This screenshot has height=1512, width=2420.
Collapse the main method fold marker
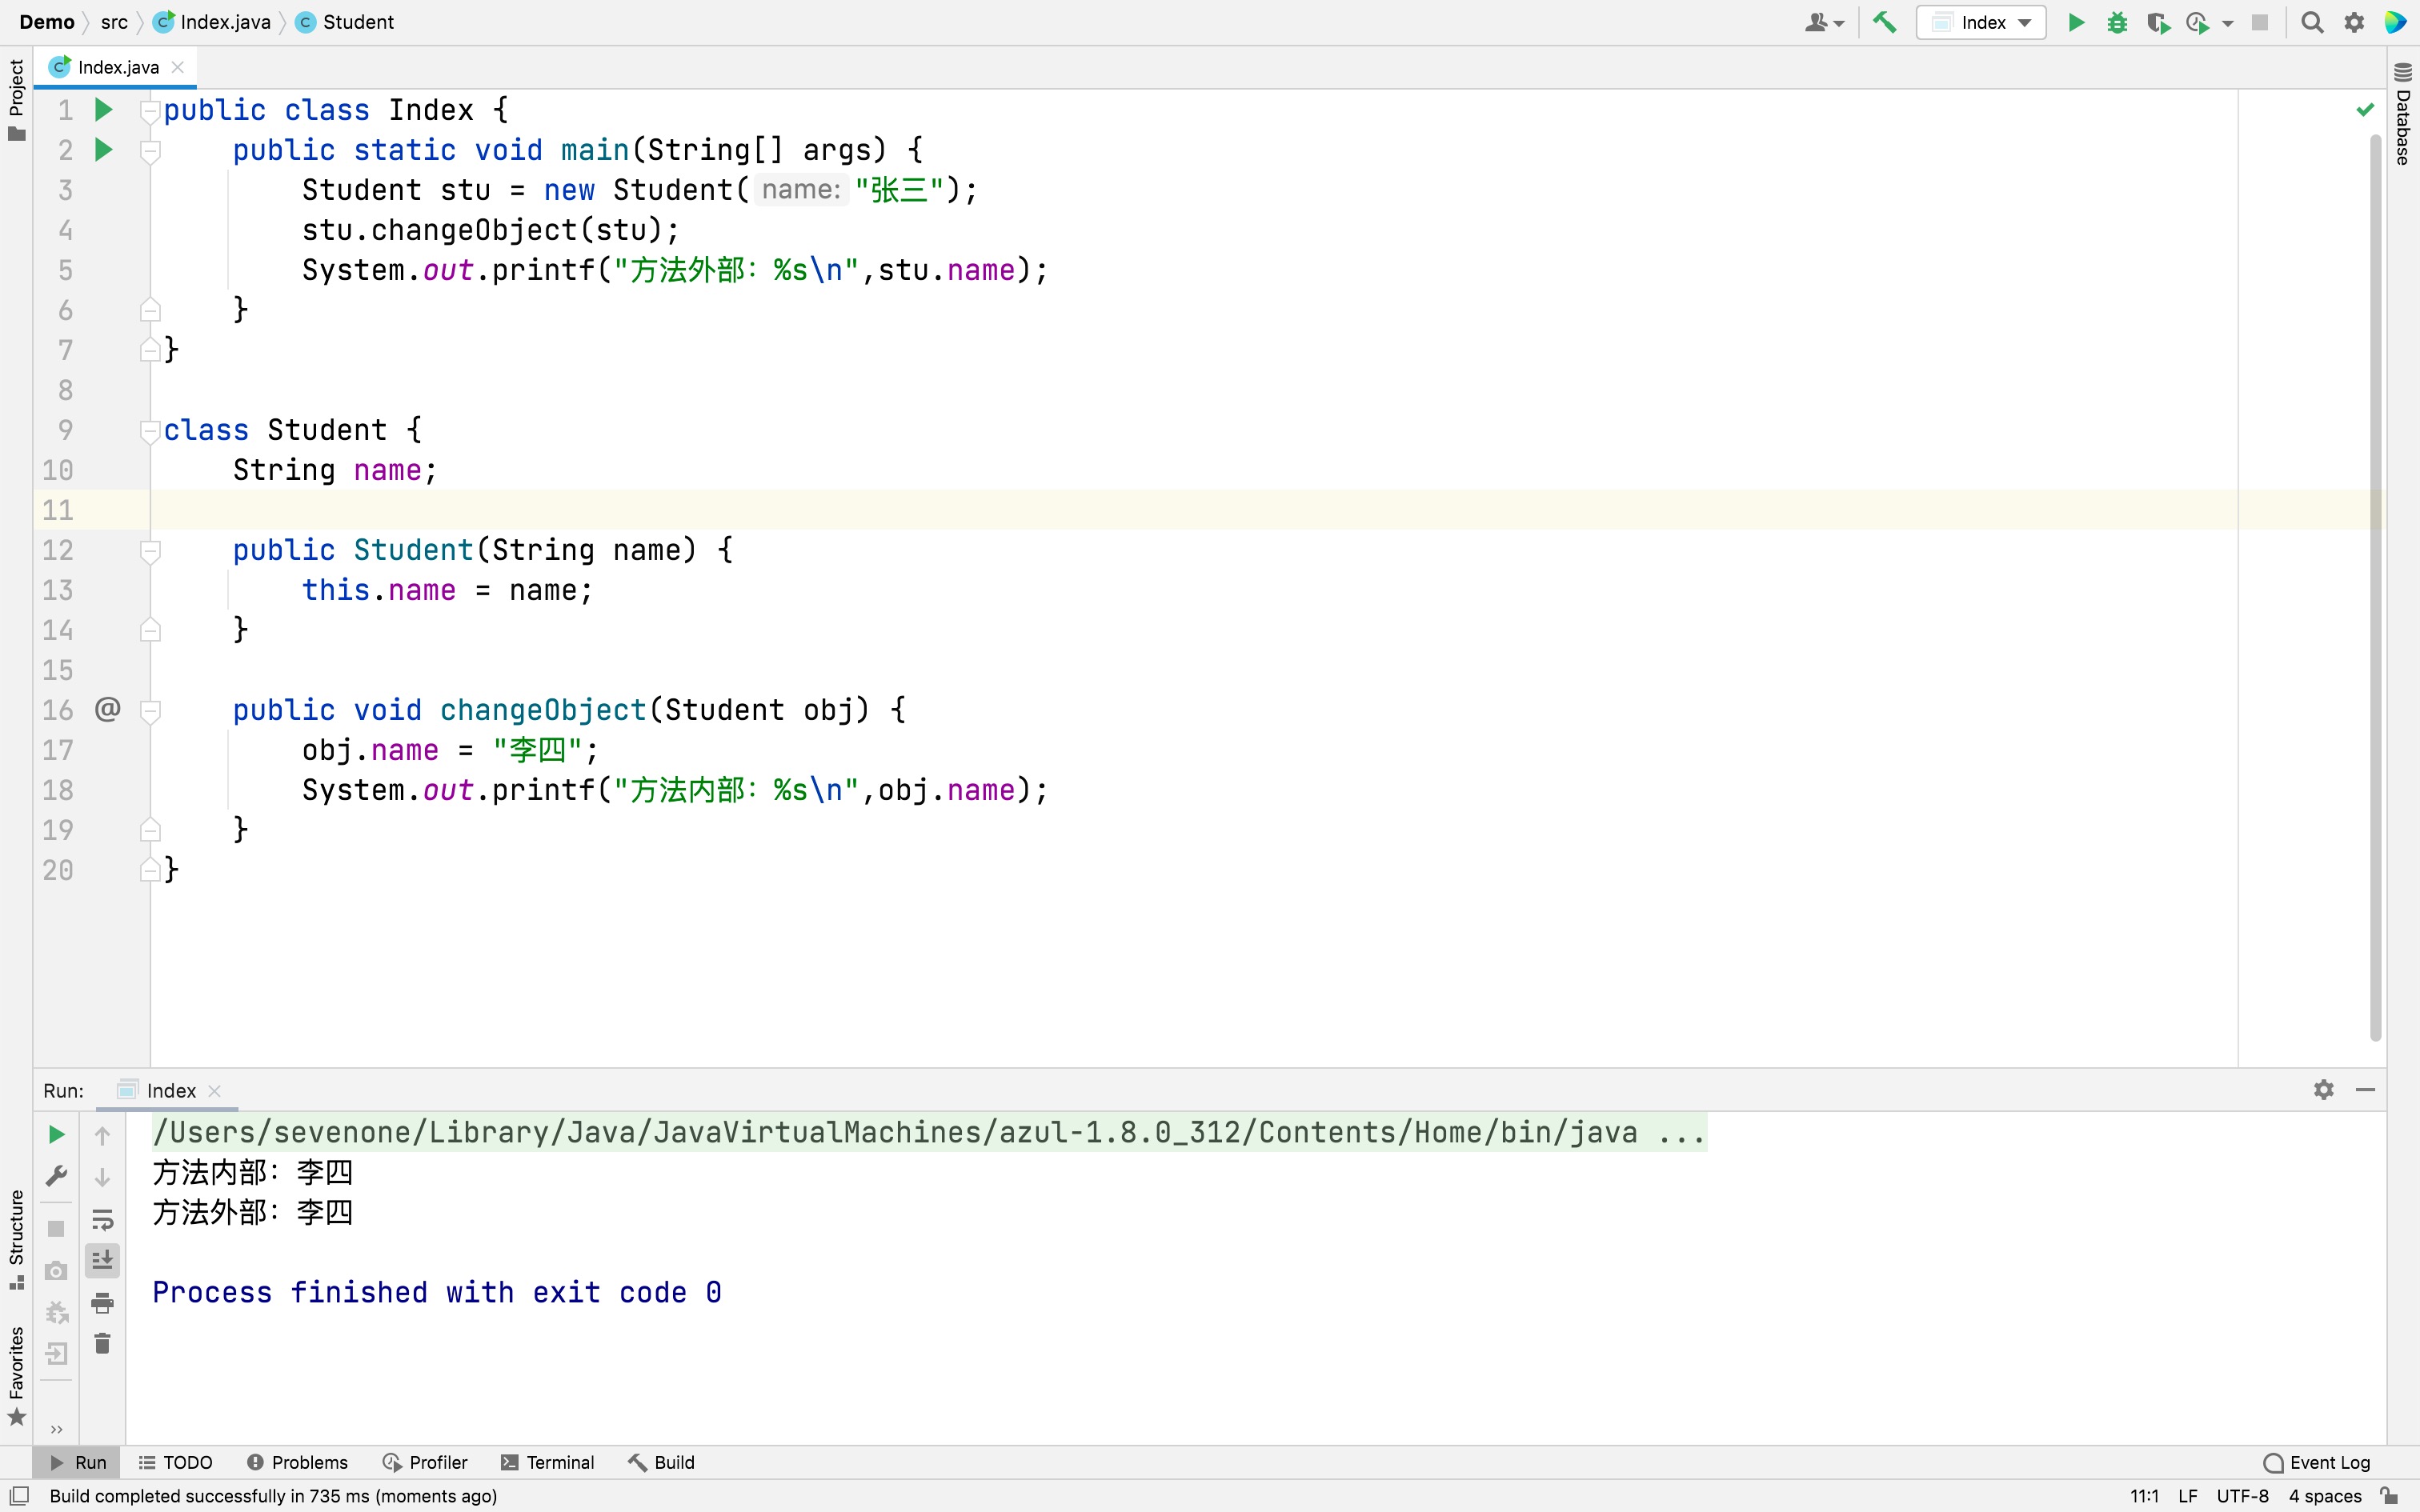pos(151,150)
